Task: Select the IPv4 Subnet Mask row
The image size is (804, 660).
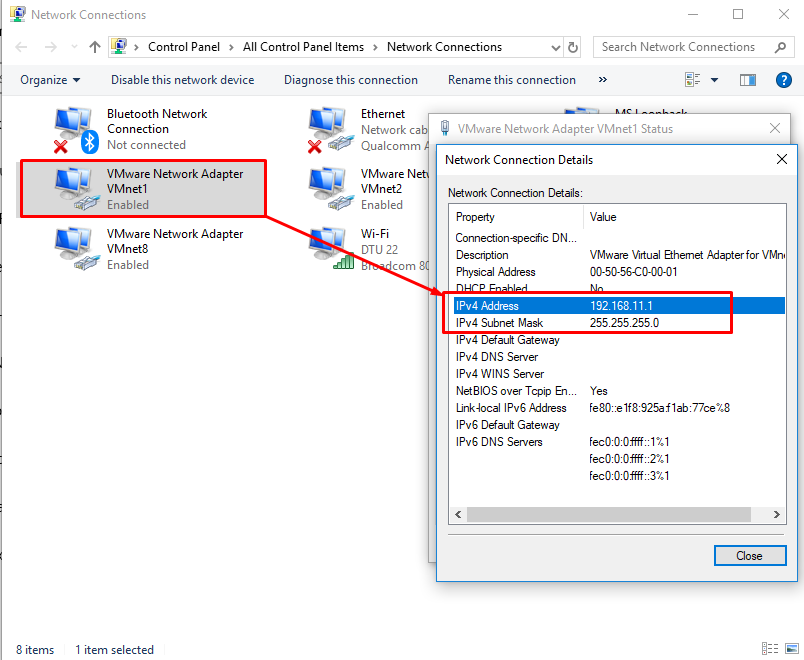Action: (618, 323)
